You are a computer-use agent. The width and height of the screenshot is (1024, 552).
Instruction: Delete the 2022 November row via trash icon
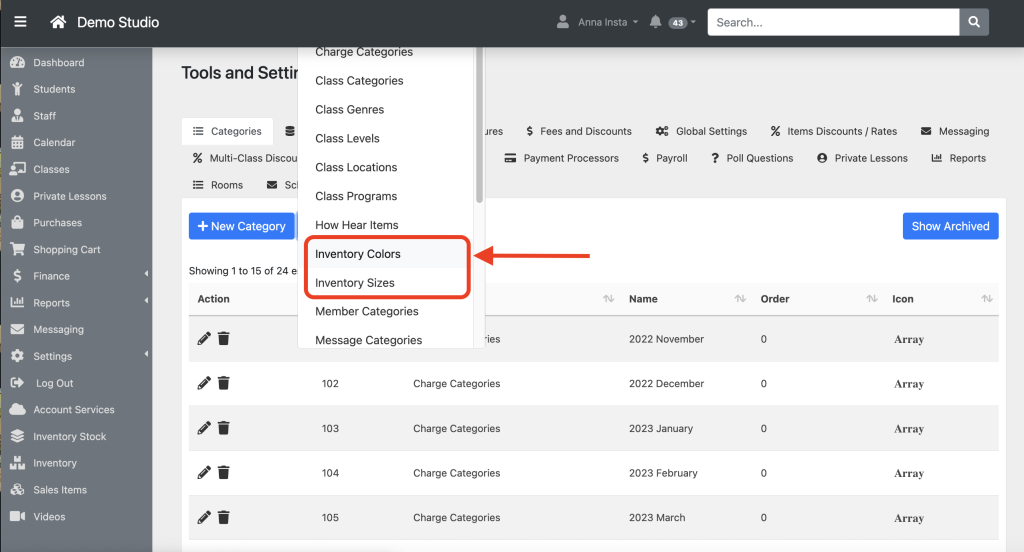[x=223, y=338]
